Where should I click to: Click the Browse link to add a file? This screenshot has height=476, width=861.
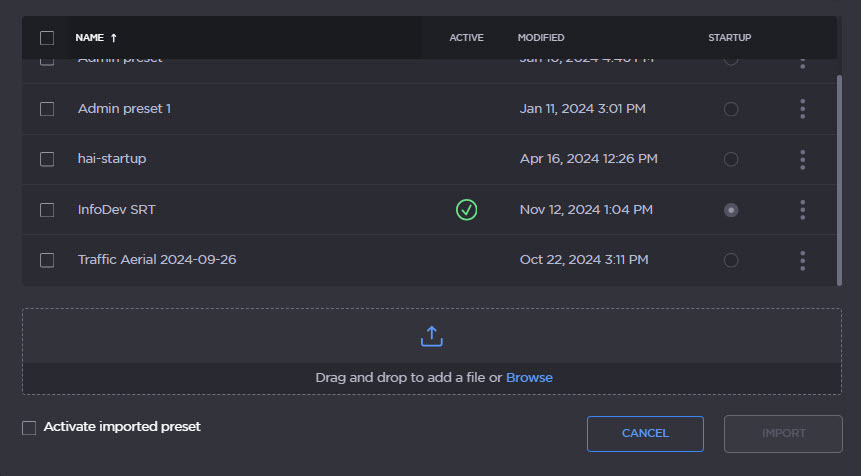pos(529,378)
